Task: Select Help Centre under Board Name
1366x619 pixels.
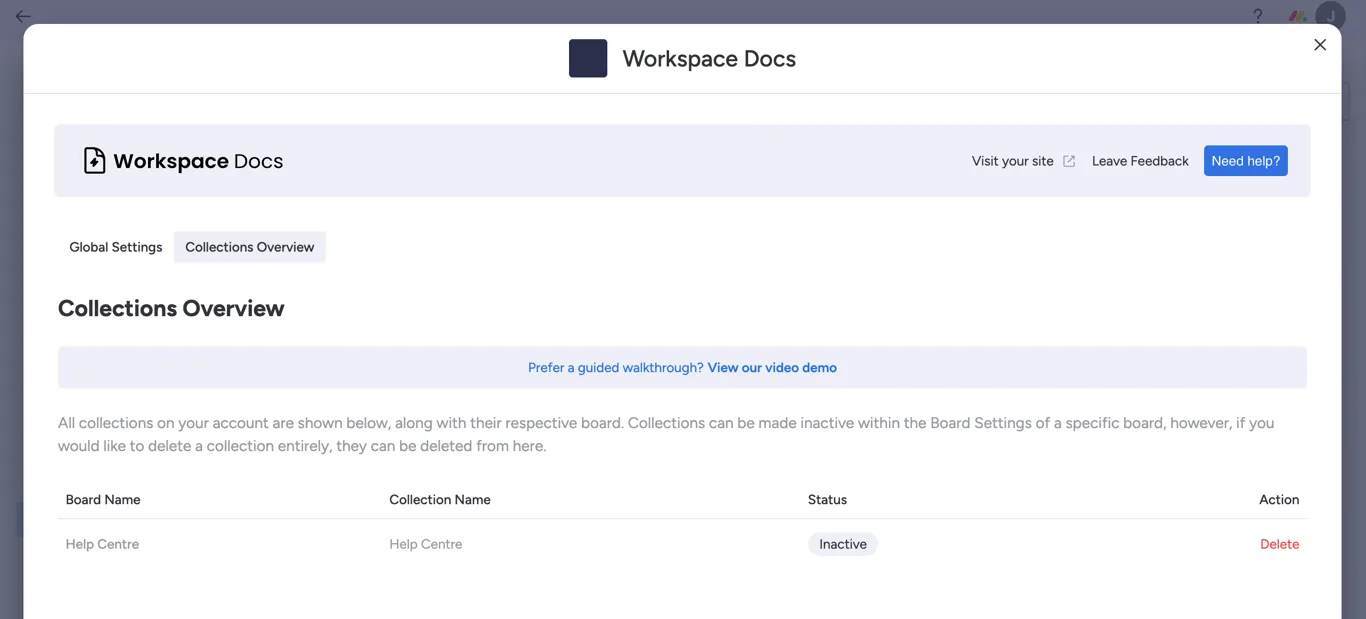Action: tap(102, 544)
